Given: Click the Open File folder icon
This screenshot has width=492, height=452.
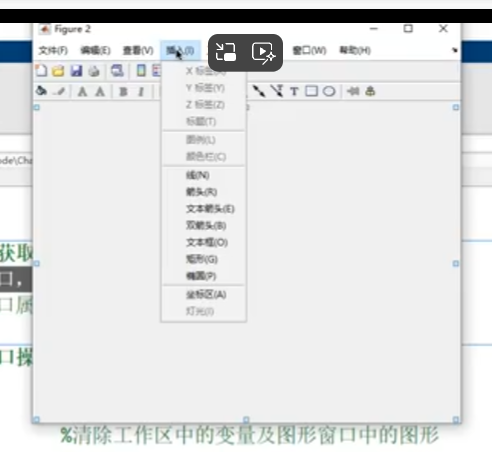Looking at the screenshot, I should point(58,71).
